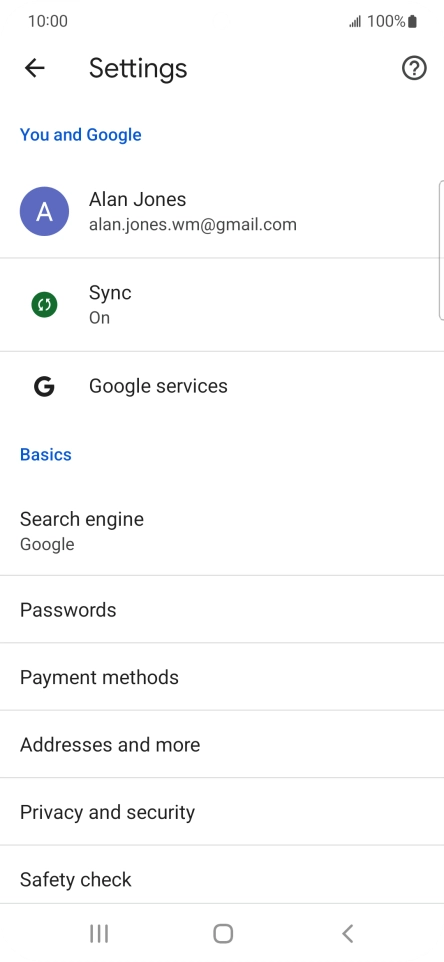This screenshot has width=444, height=962.
Task: Open Google services
Action: point(222,387)
